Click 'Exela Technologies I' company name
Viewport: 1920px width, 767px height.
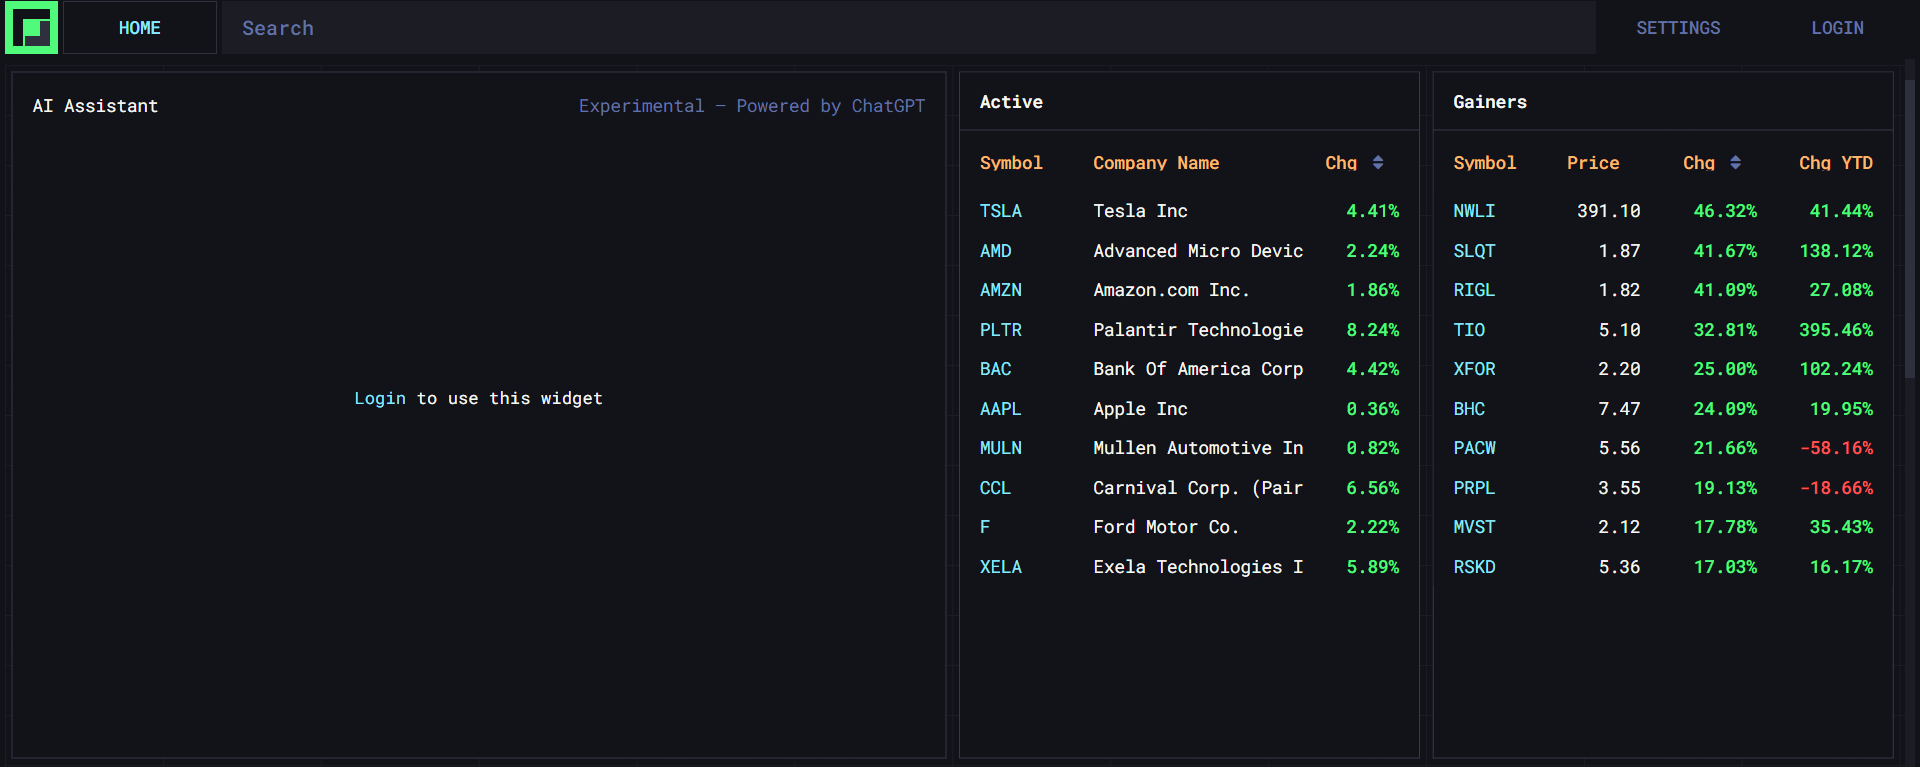click(1198, 567)
